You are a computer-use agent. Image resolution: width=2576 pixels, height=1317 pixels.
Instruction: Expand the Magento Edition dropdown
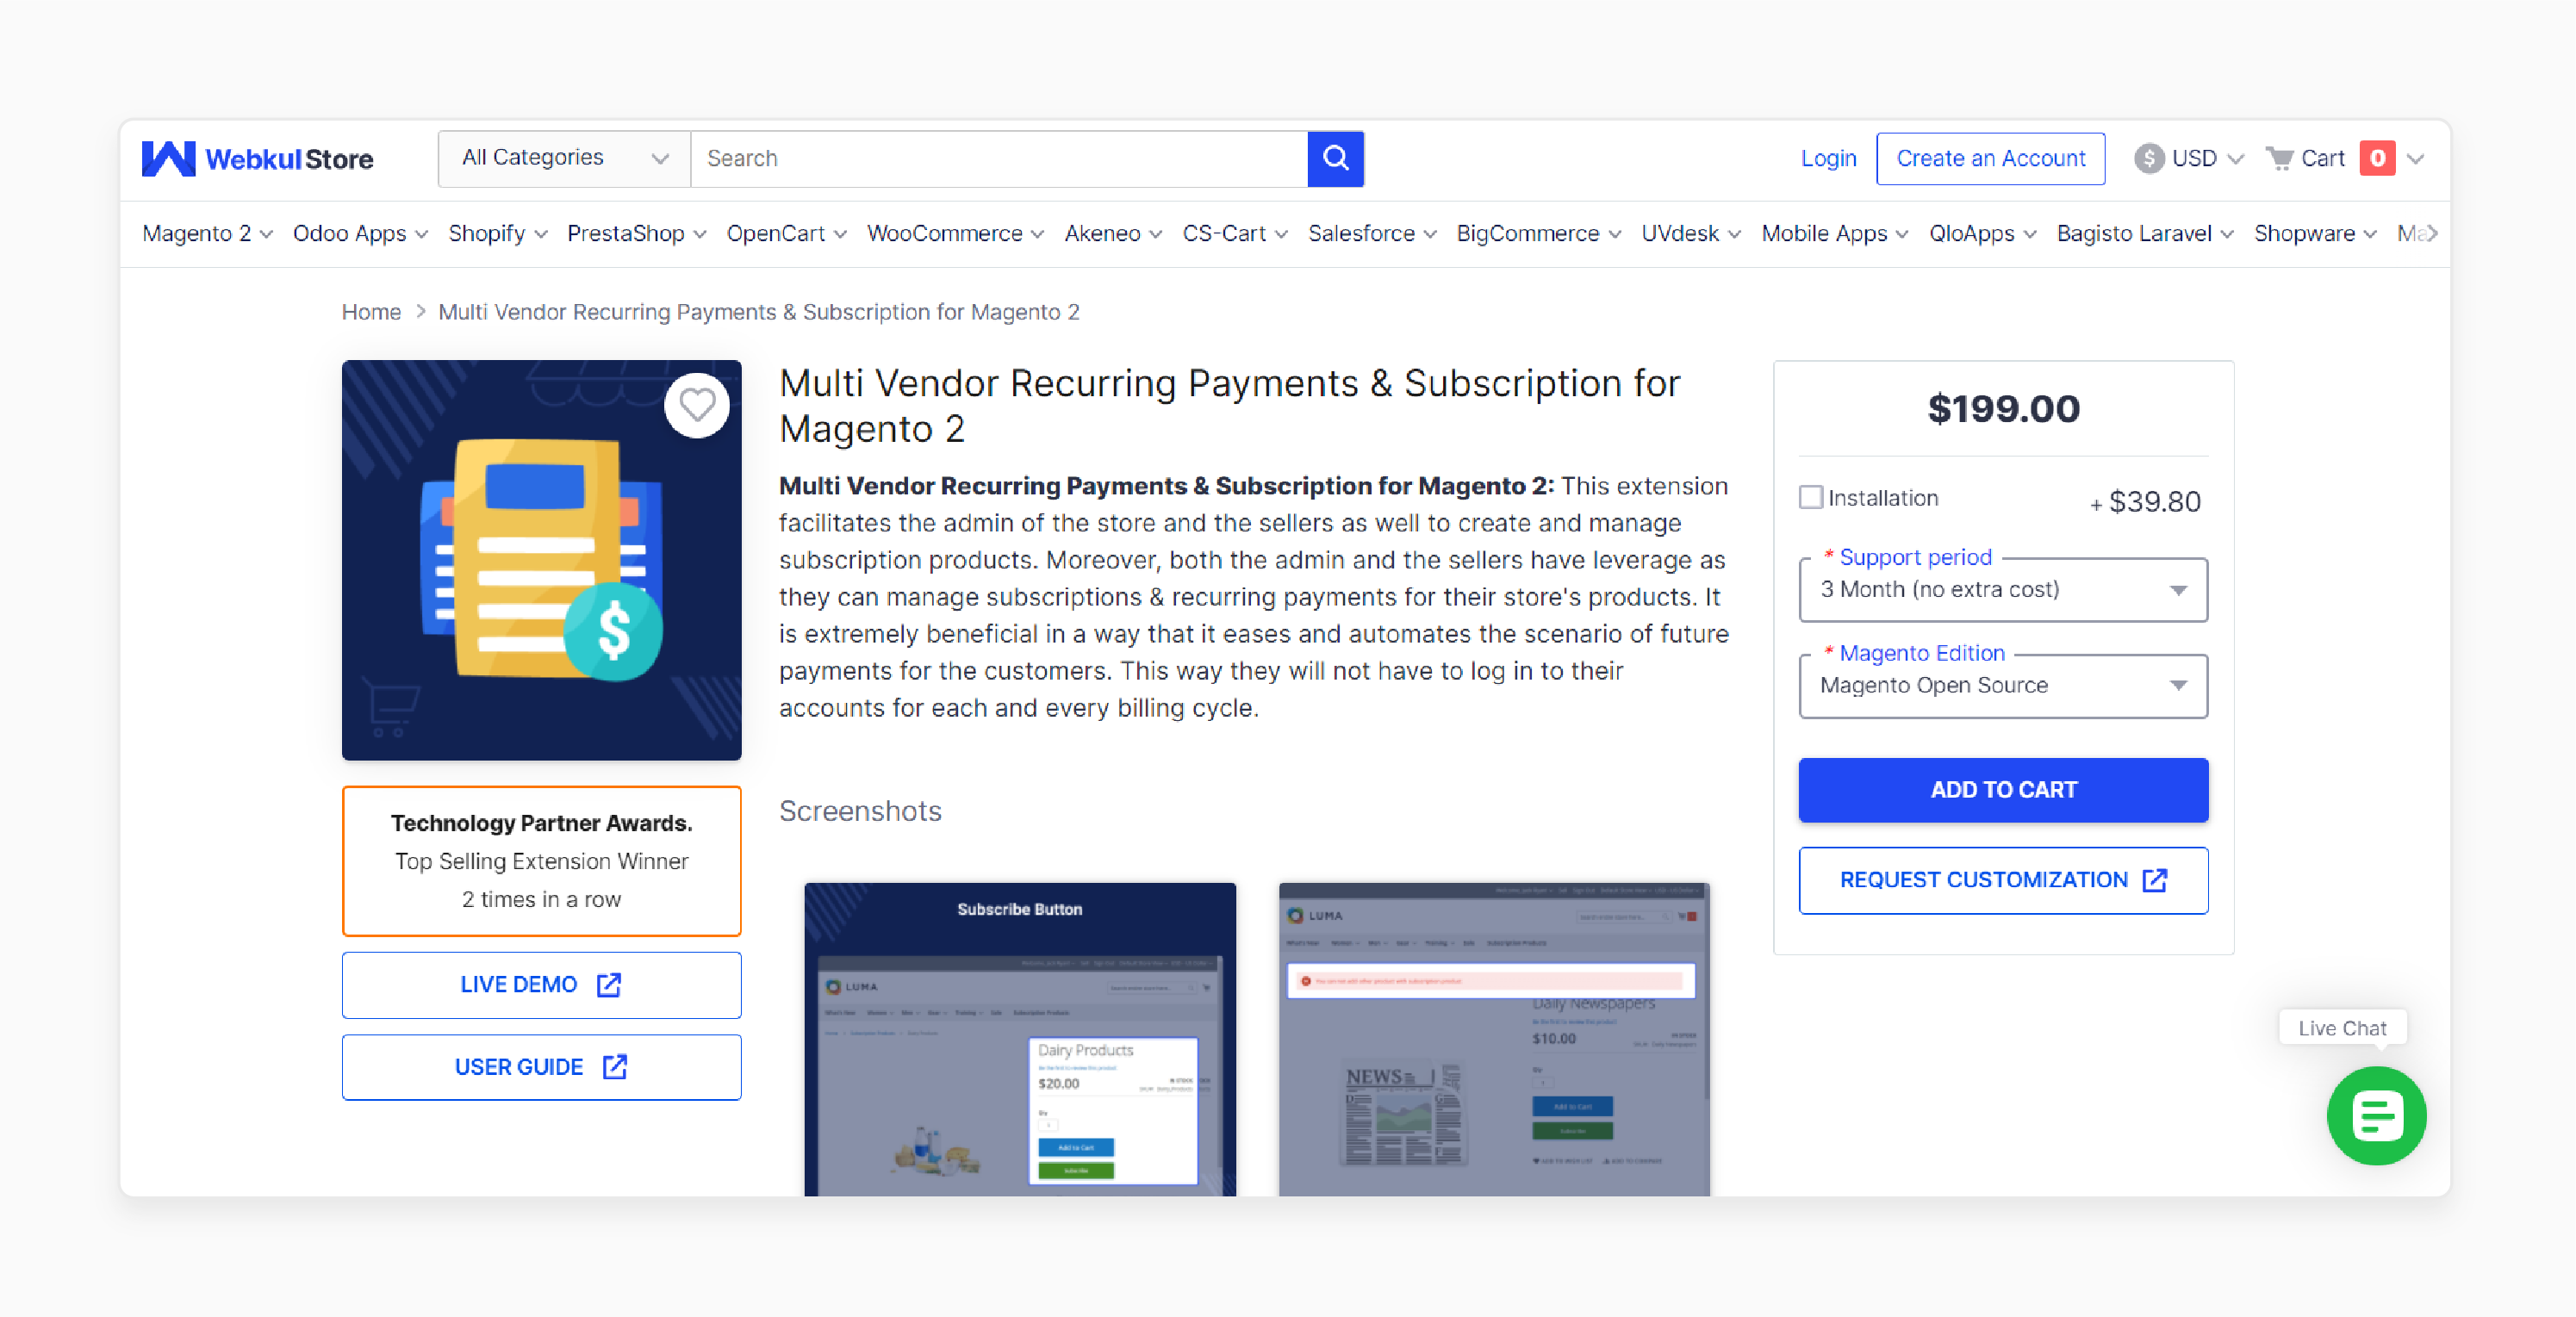[2003, 685]
